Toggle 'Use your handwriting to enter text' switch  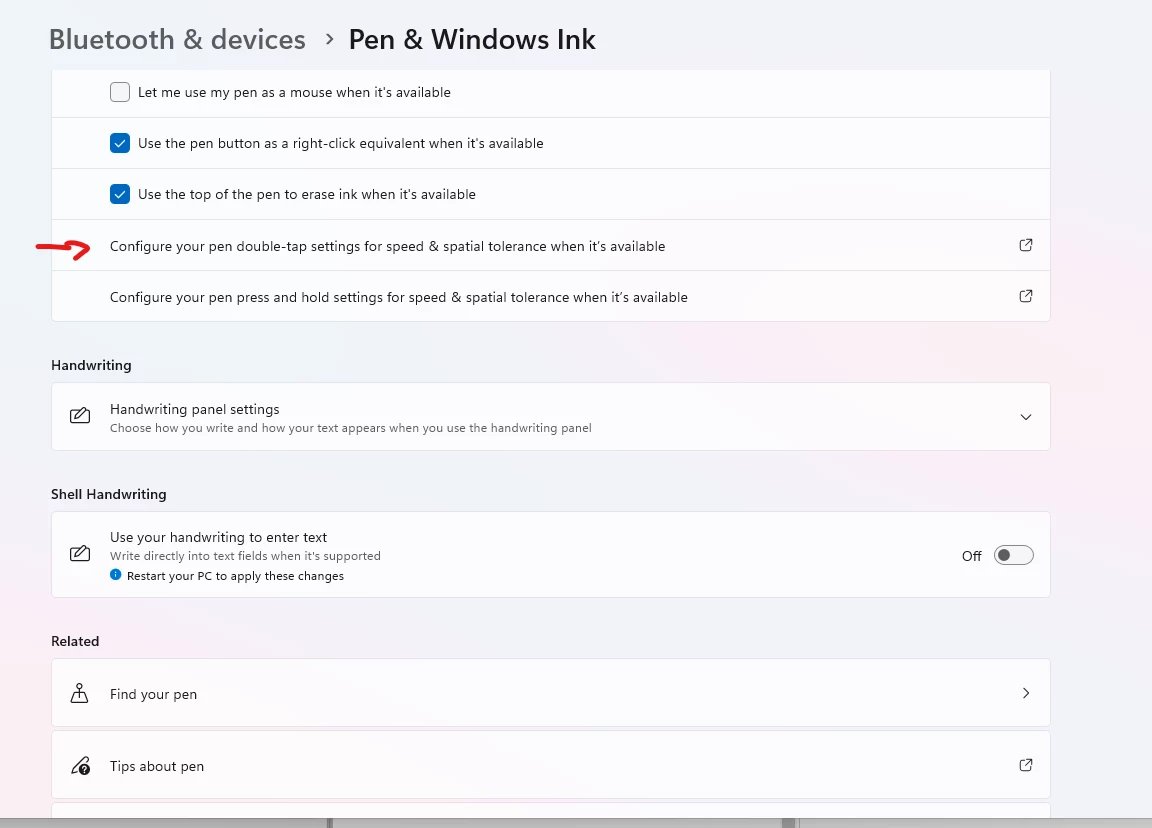point(1013,555)
